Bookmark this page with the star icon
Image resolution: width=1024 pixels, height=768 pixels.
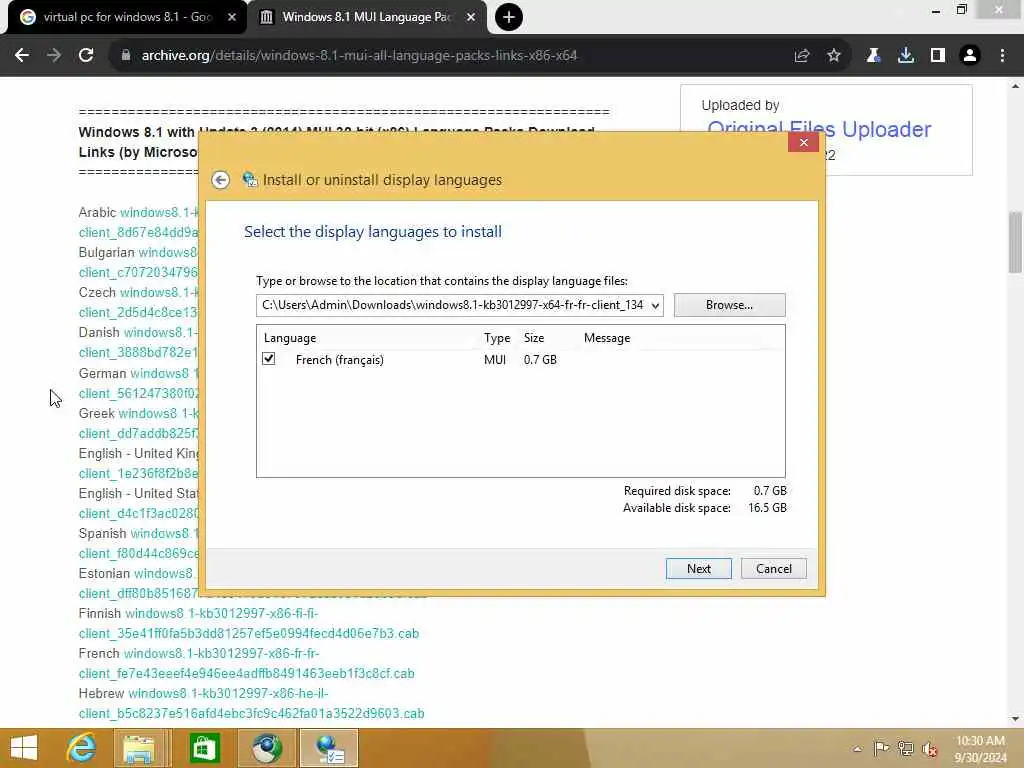tap(834, 56)
